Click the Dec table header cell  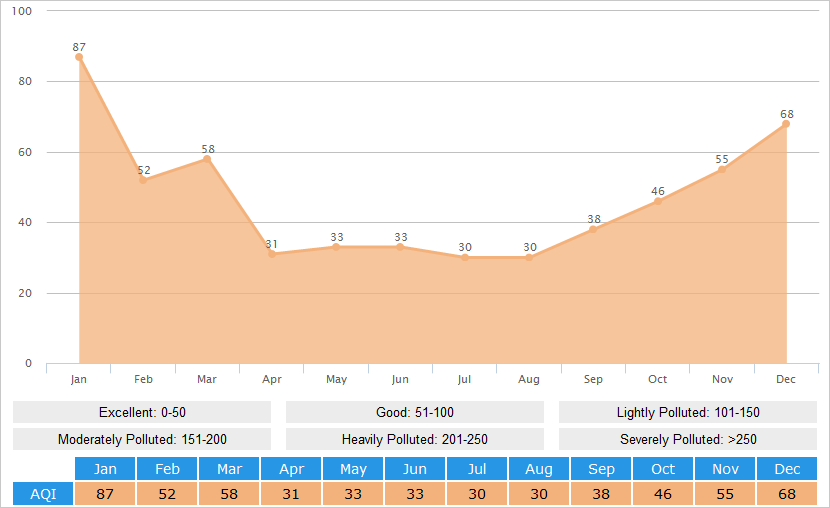point(787,469)
